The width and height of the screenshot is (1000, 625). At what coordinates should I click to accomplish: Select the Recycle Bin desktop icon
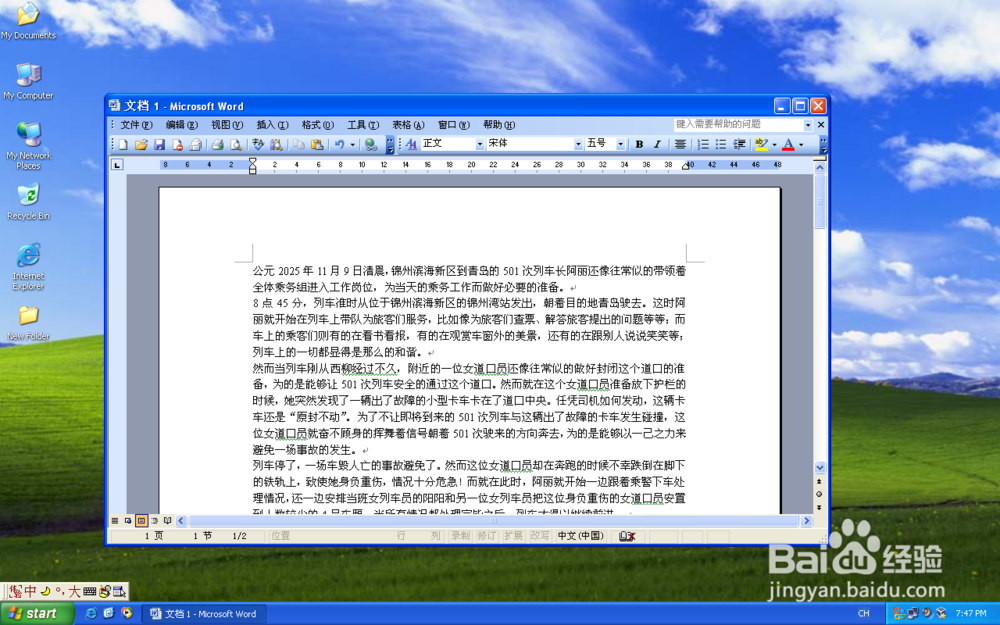point(28,202)
